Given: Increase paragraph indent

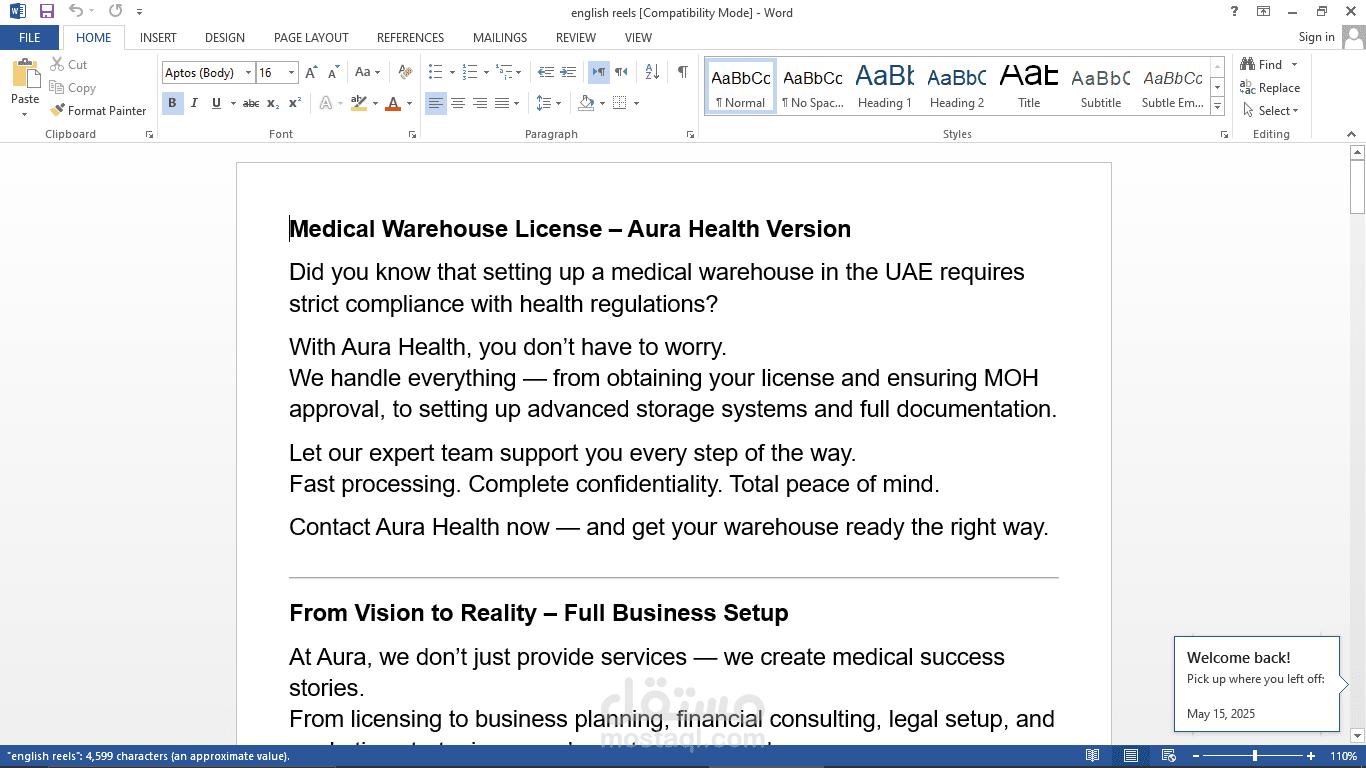Looking at the screenshot, I should point(568,73).
